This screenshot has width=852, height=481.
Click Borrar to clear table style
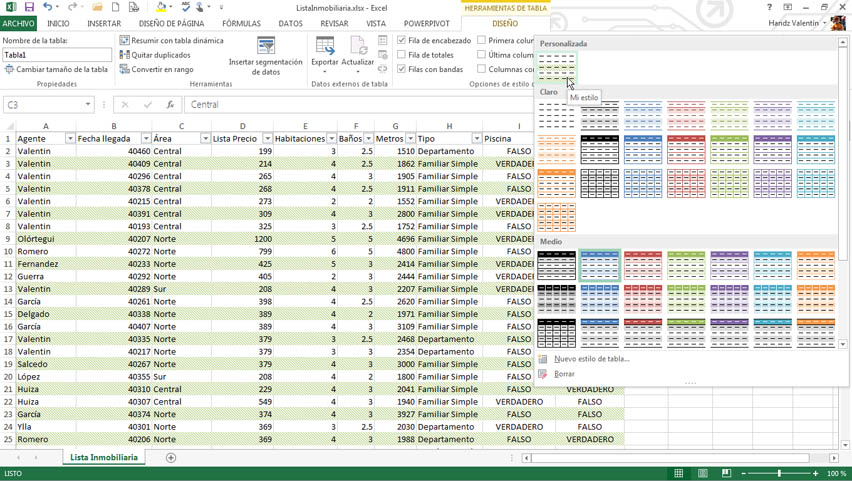pyautogui.click(x=564, y=374)
